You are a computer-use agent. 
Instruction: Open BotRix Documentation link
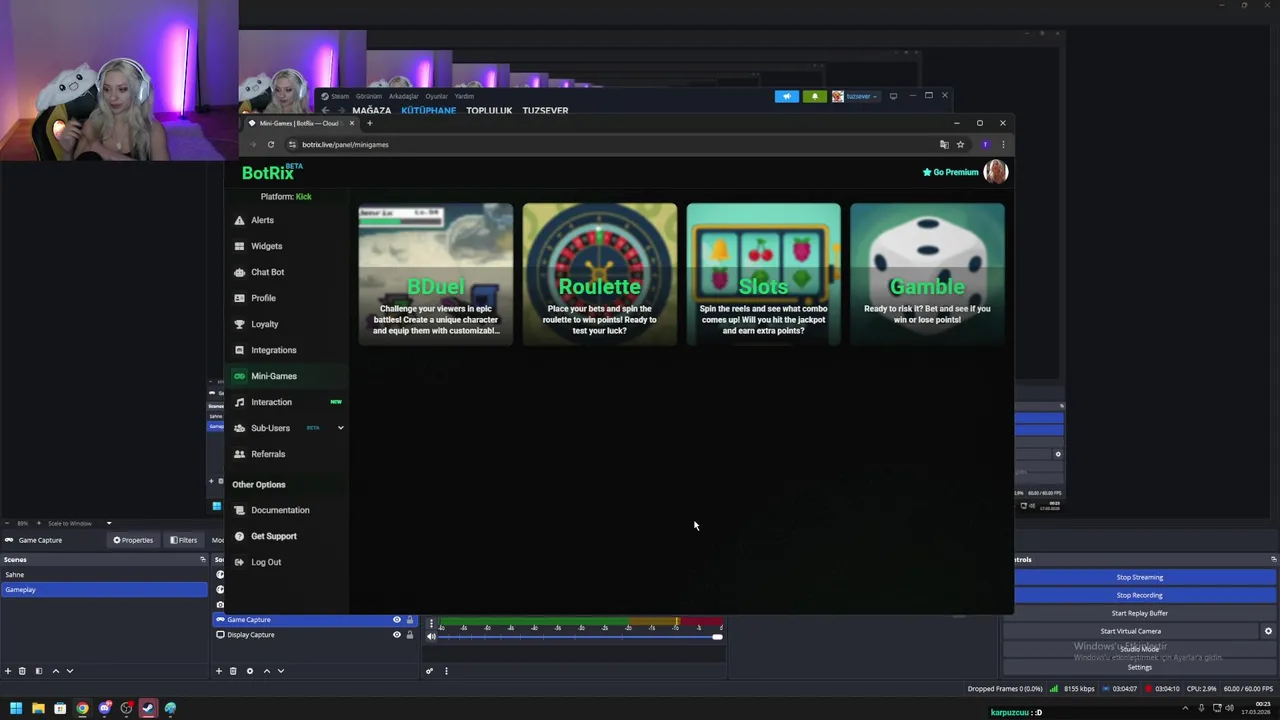280,510
